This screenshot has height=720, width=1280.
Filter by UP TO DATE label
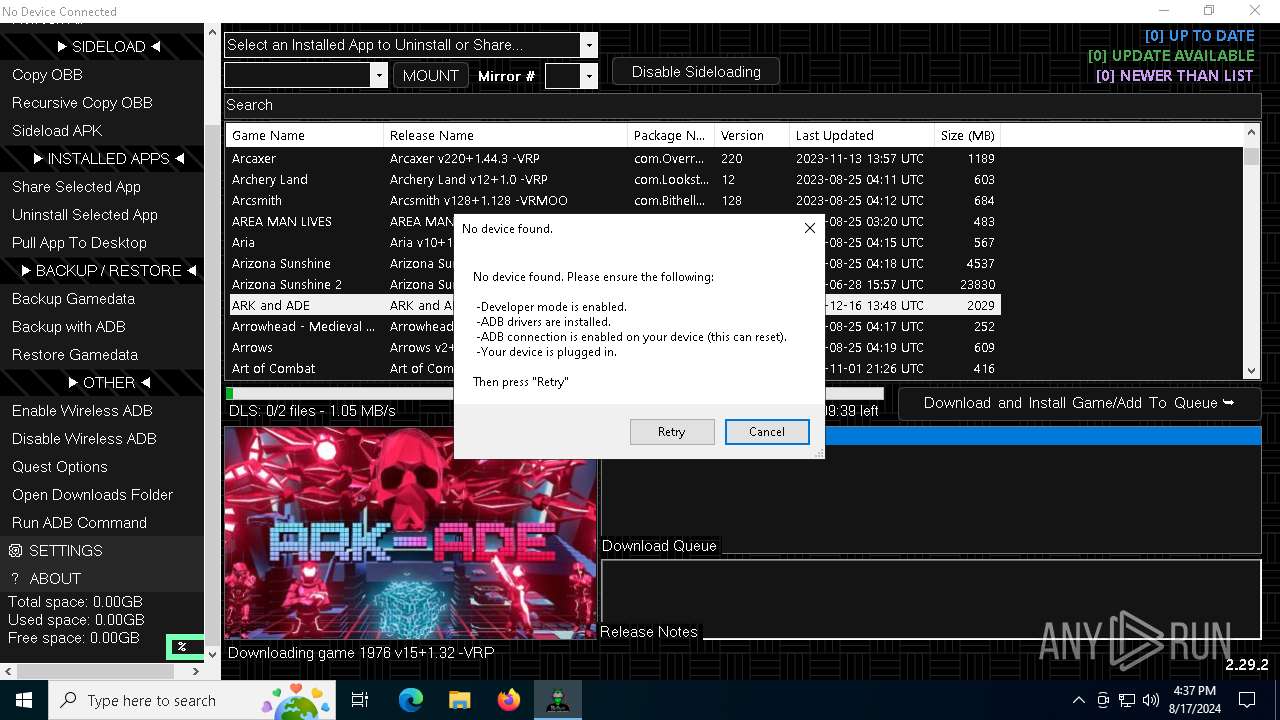[1199, 36]
